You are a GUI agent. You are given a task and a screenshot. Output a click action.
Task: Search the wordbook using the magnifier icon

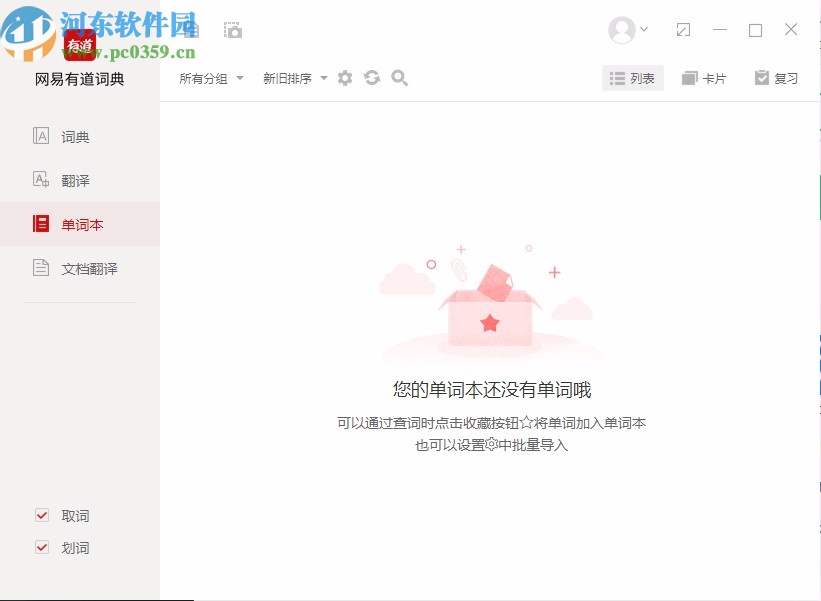399,77
